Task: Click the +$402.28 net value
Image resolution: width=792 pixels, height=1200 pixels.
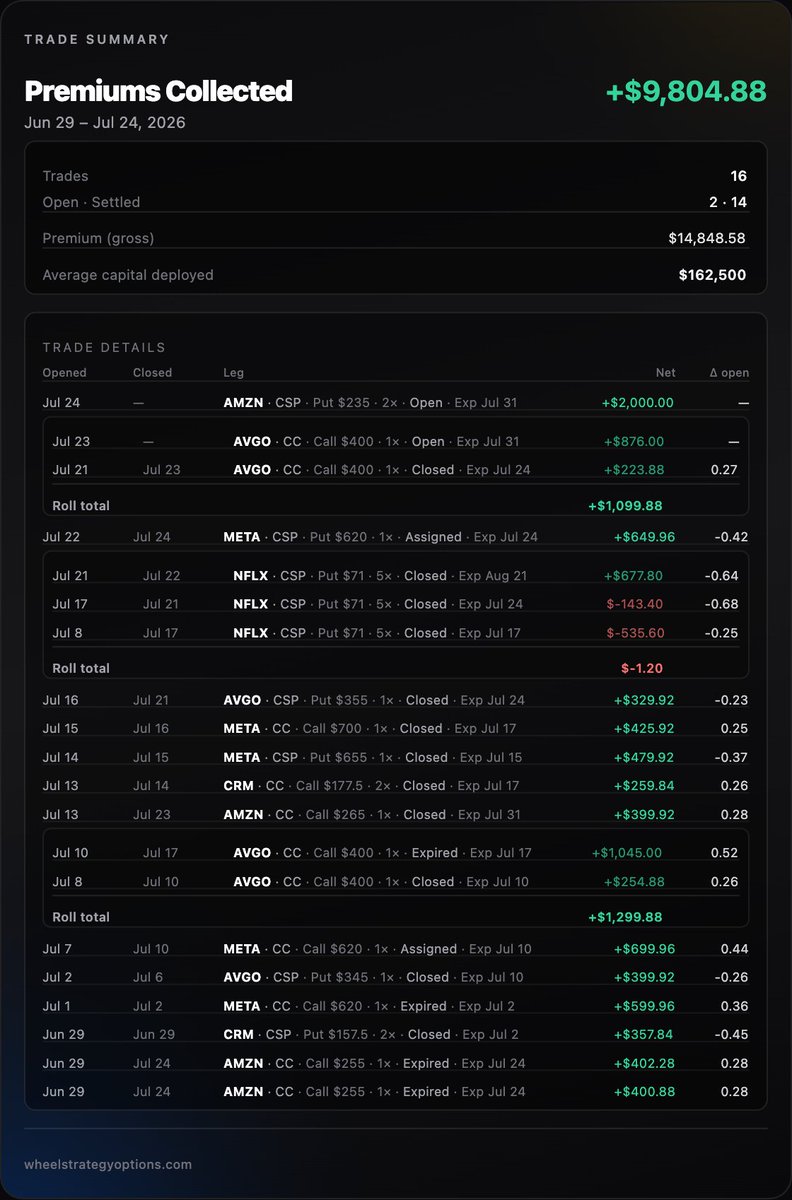Action: [x=644, y=1063]
